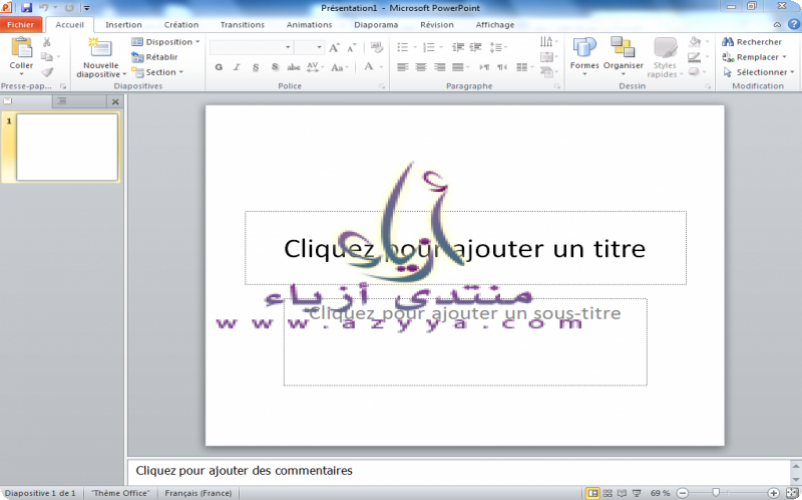Switch to slide sorter view in status bar
This screenshot has height=500, width=802.
[608, 493]
